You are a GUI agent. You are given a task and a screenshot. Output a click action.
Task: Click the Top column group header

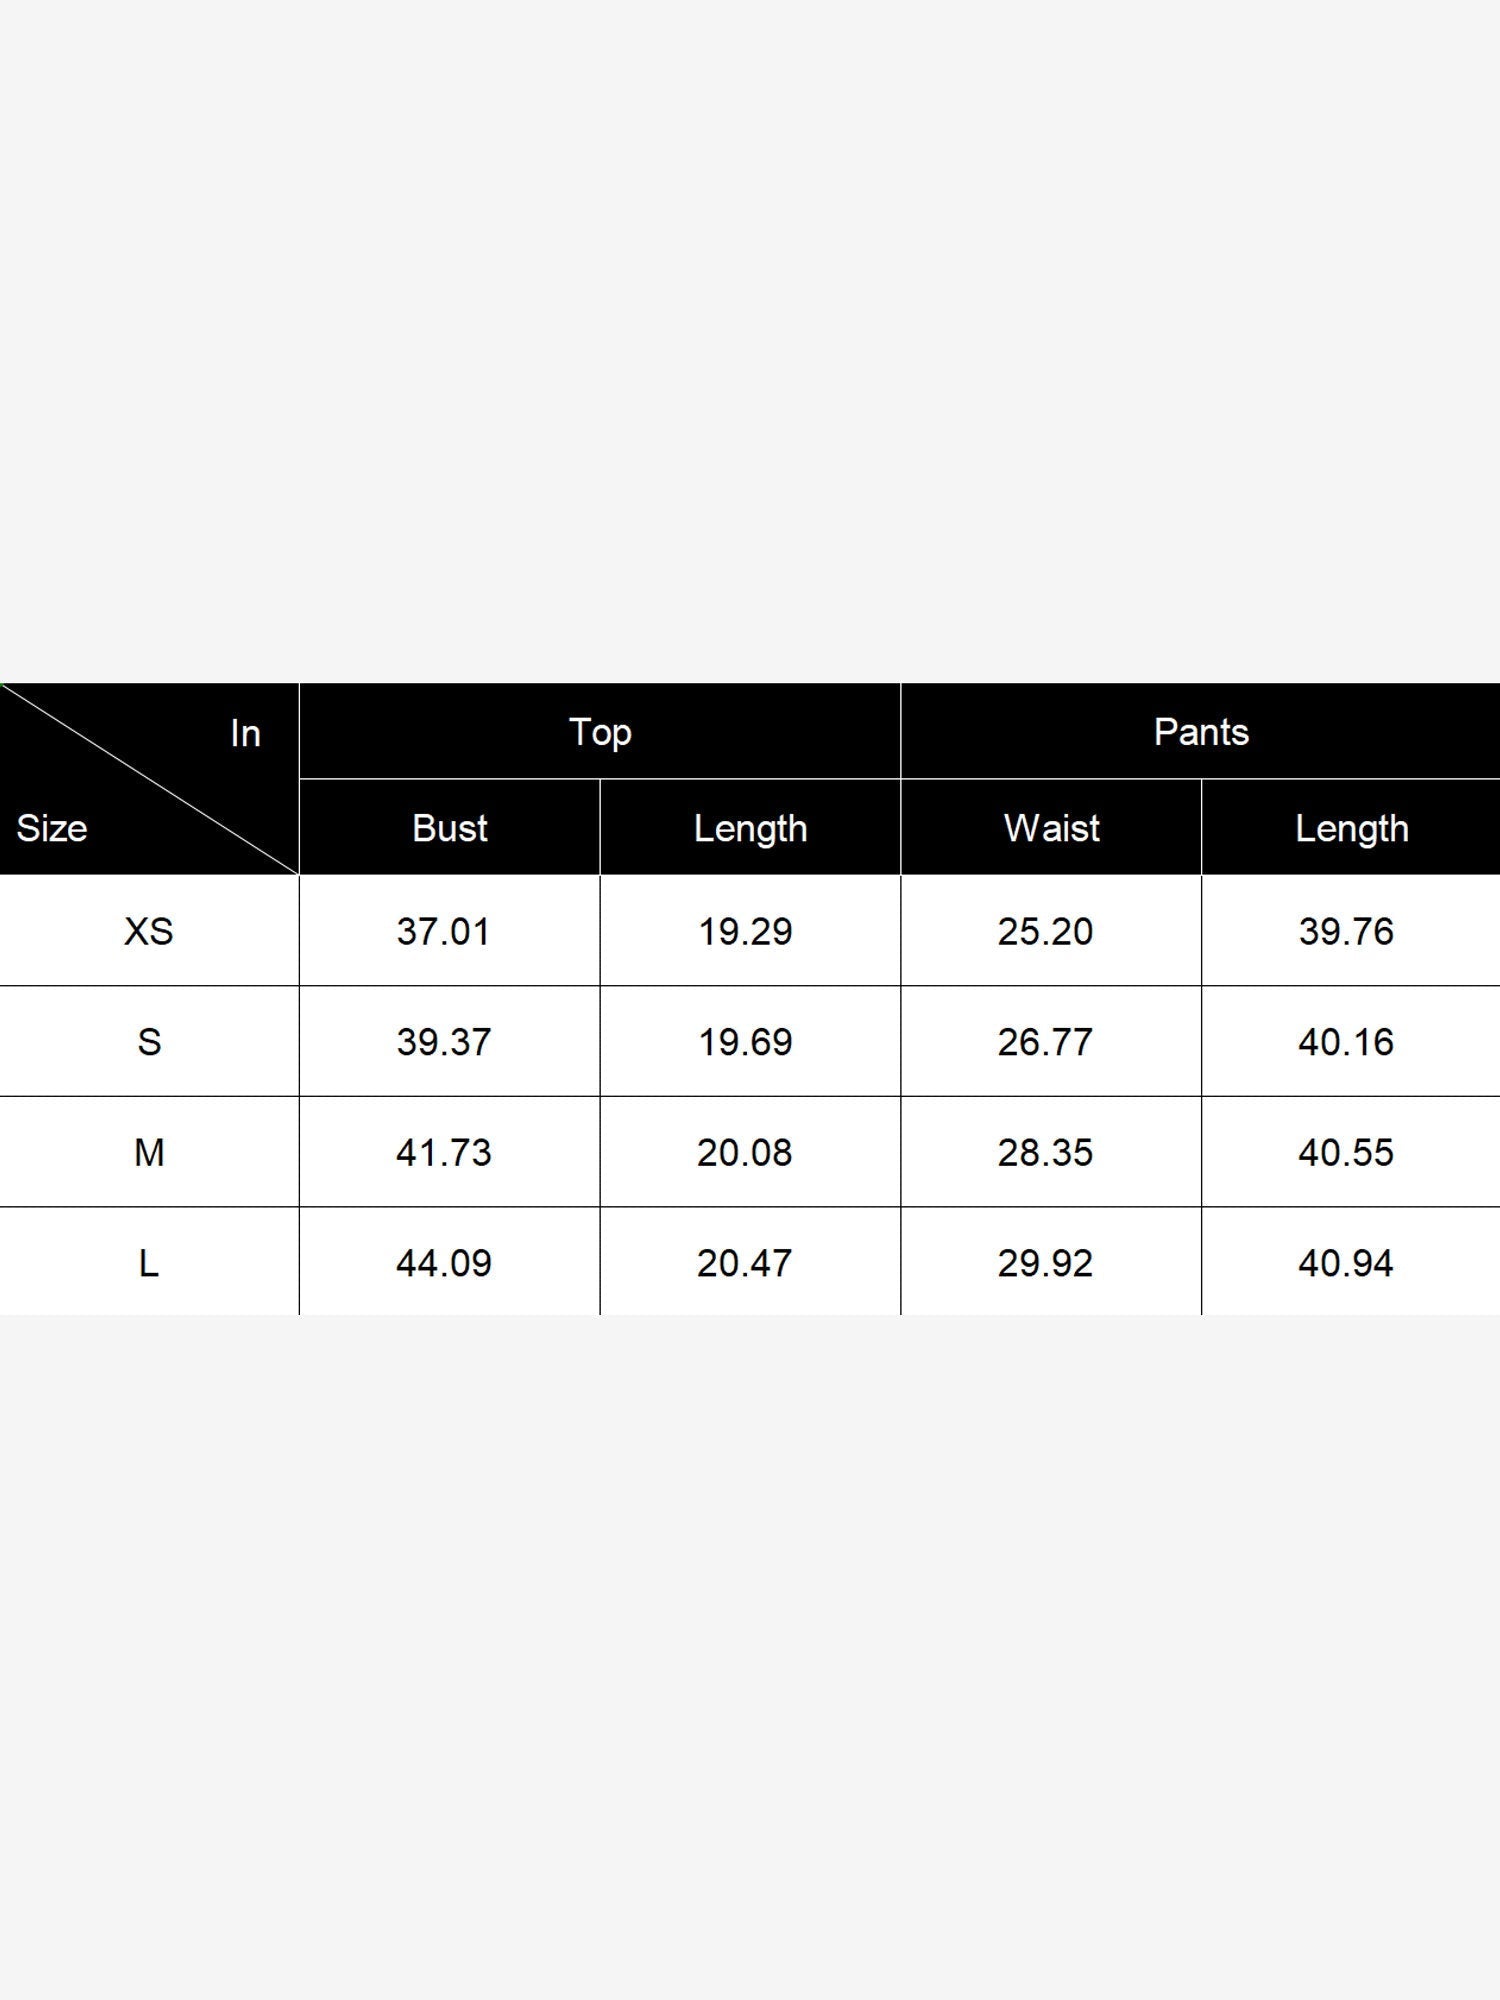click(600, 732)
